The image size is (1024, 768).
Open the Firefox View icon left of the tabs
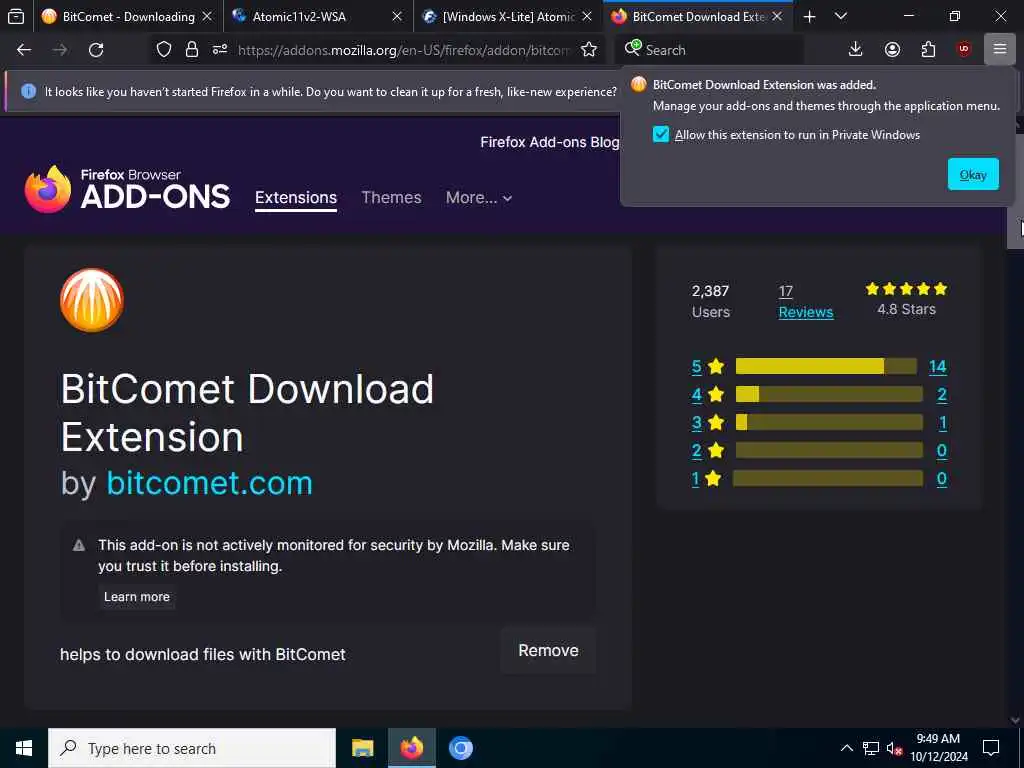click(x=16, y=16)
